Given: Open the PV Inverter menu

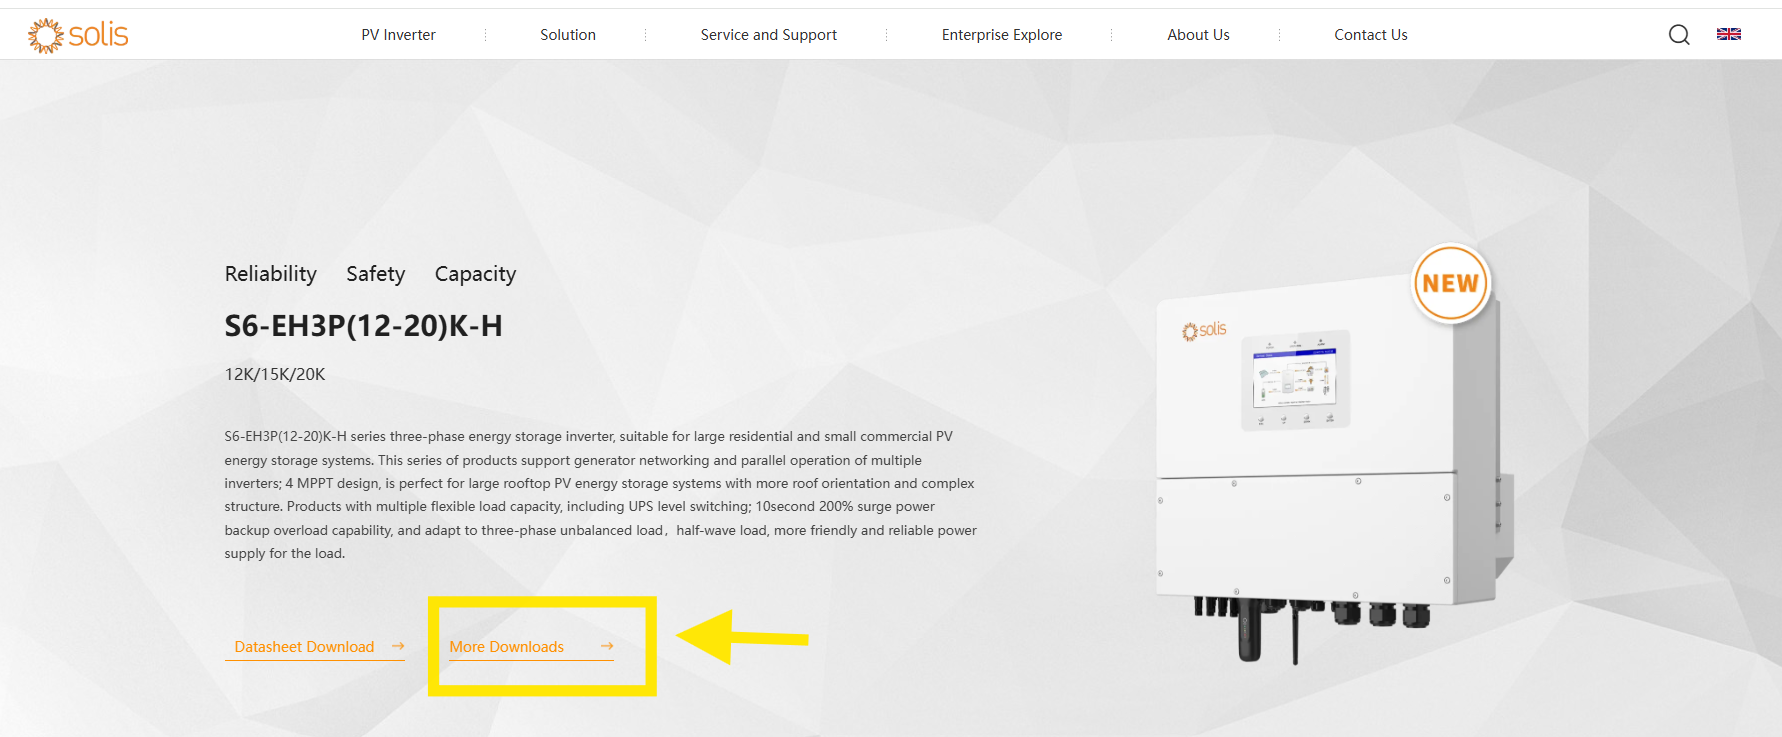Looking at the screenshot, I should click(x=398, y=35).
